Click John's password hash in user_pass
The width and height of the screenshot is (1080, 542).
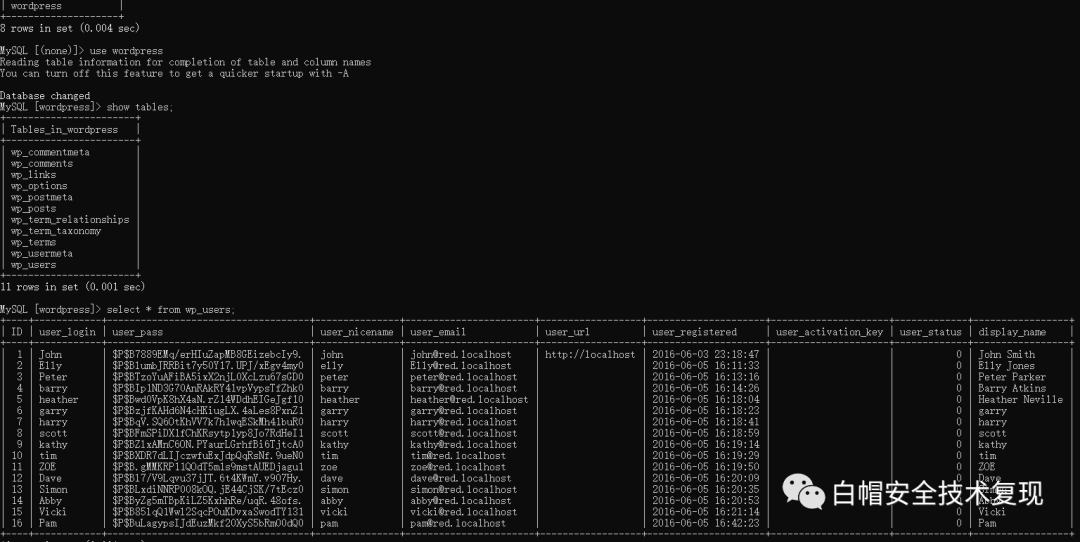pyautogui.click(x=208, y=355)
